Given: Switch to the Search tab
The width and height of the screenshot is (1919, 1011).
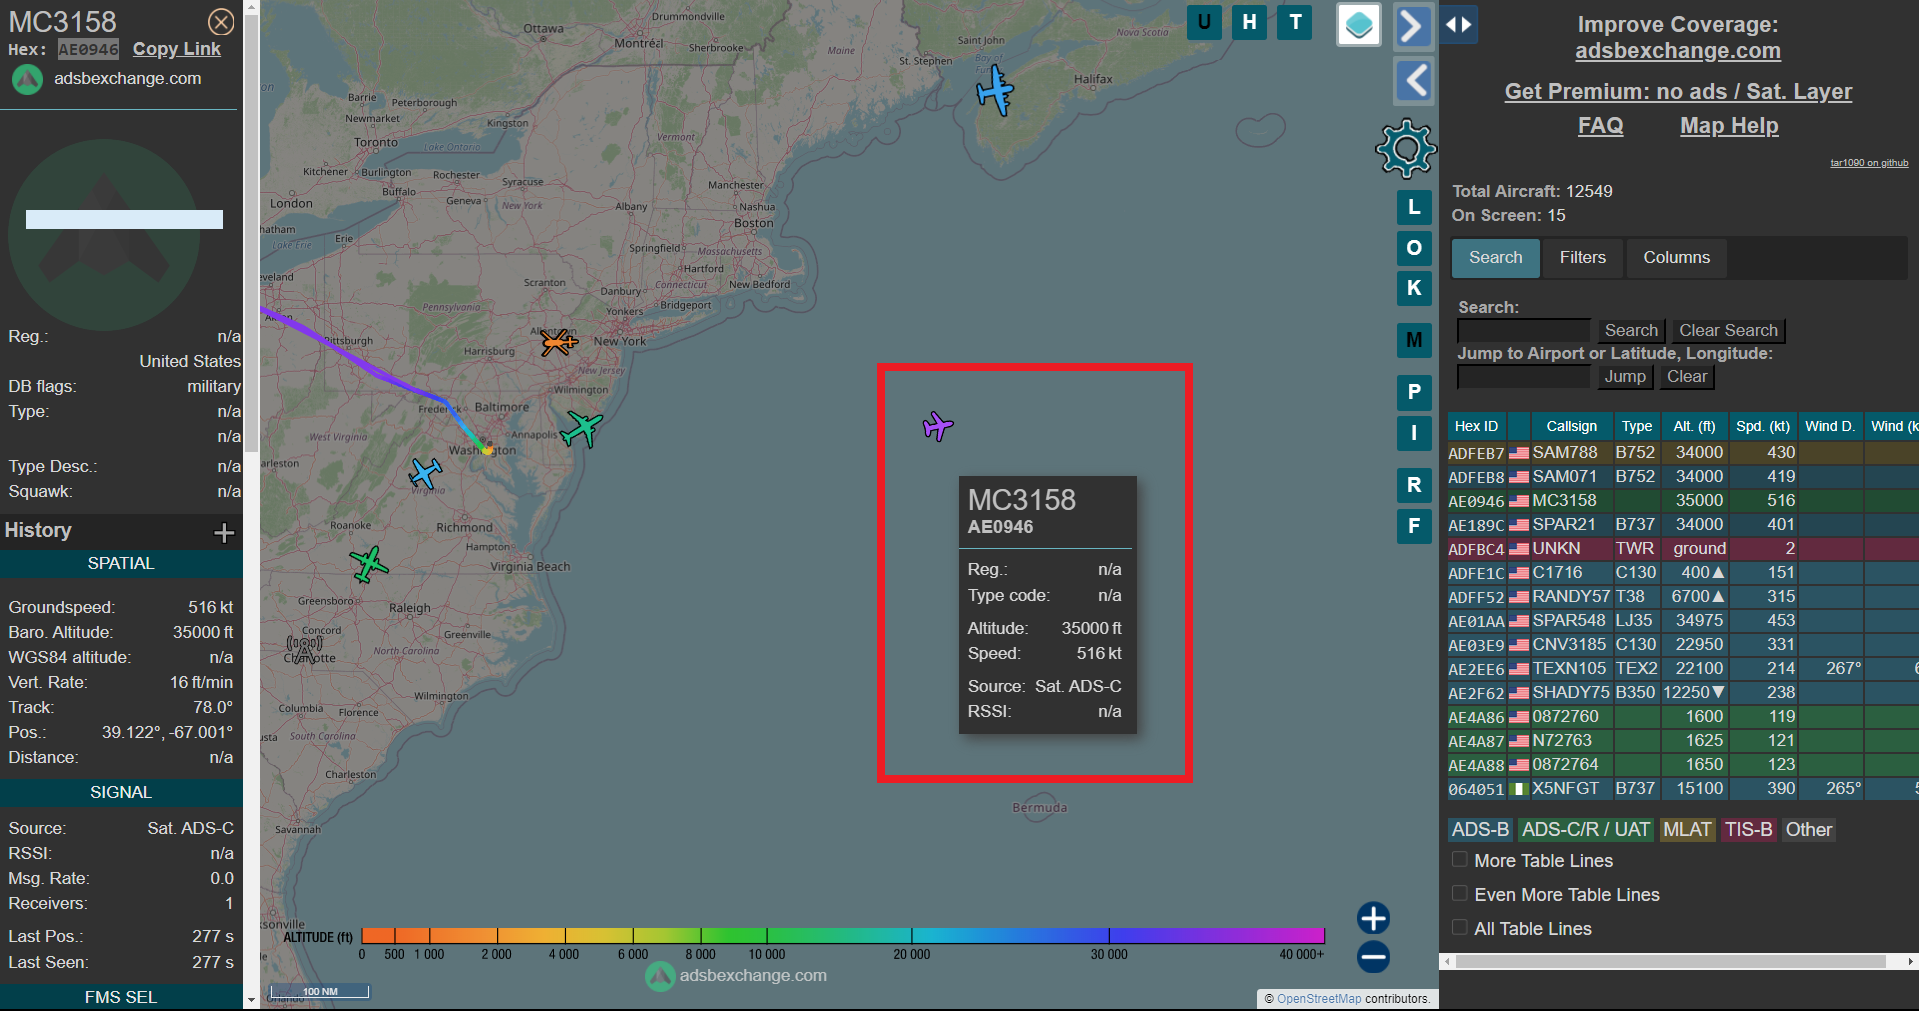Looking at the screenshot, I should [1495, 258].
